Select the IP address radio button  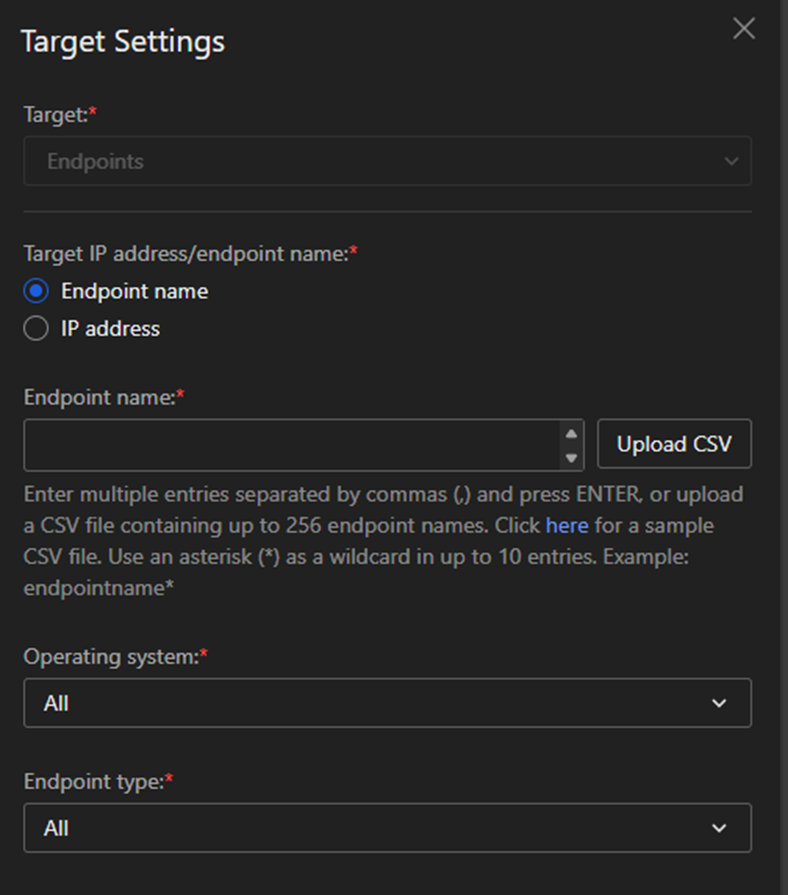pos(36,328)
